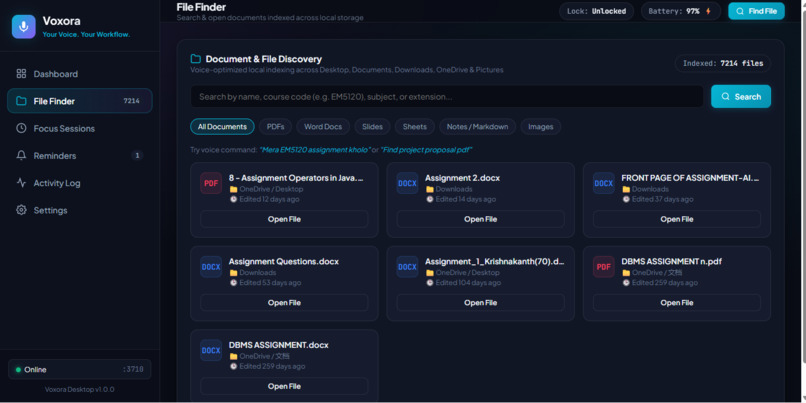Click the Dashboard grid icon
Screen dimensions: 806x403
tap(21, 74)
